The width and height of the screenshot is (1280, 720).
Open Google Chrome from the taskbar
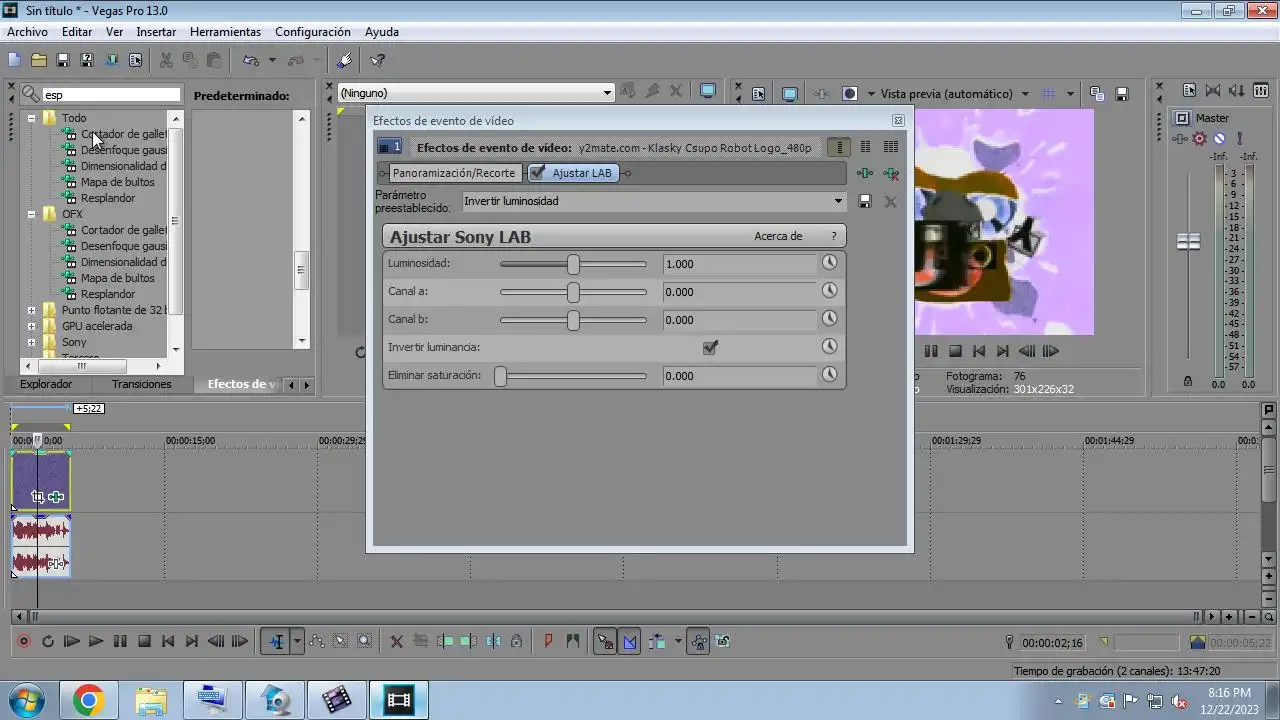[88, 701]
